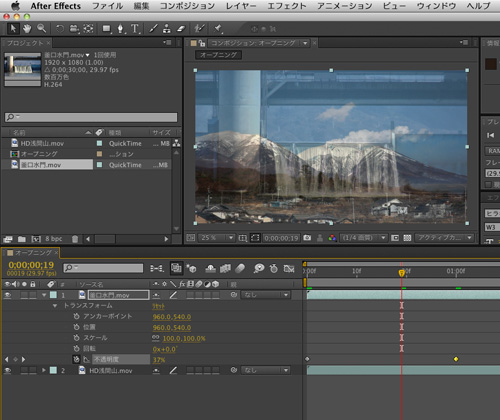Screen dimensions: 500x420
Task: Click the auto-keyframe stopwatch icon in timeline
Action: click(274, 268)
